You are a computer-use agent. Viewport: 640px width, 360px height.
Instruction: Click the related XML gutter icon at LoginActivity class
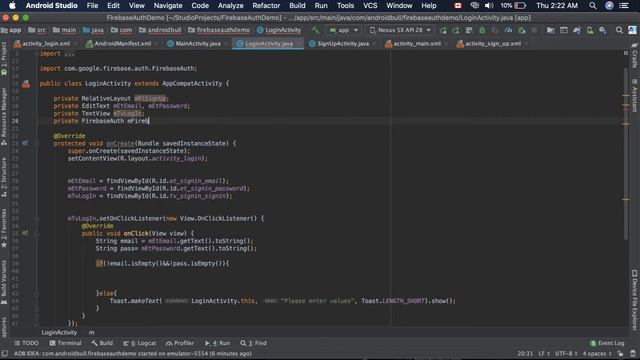click(26, 84)
